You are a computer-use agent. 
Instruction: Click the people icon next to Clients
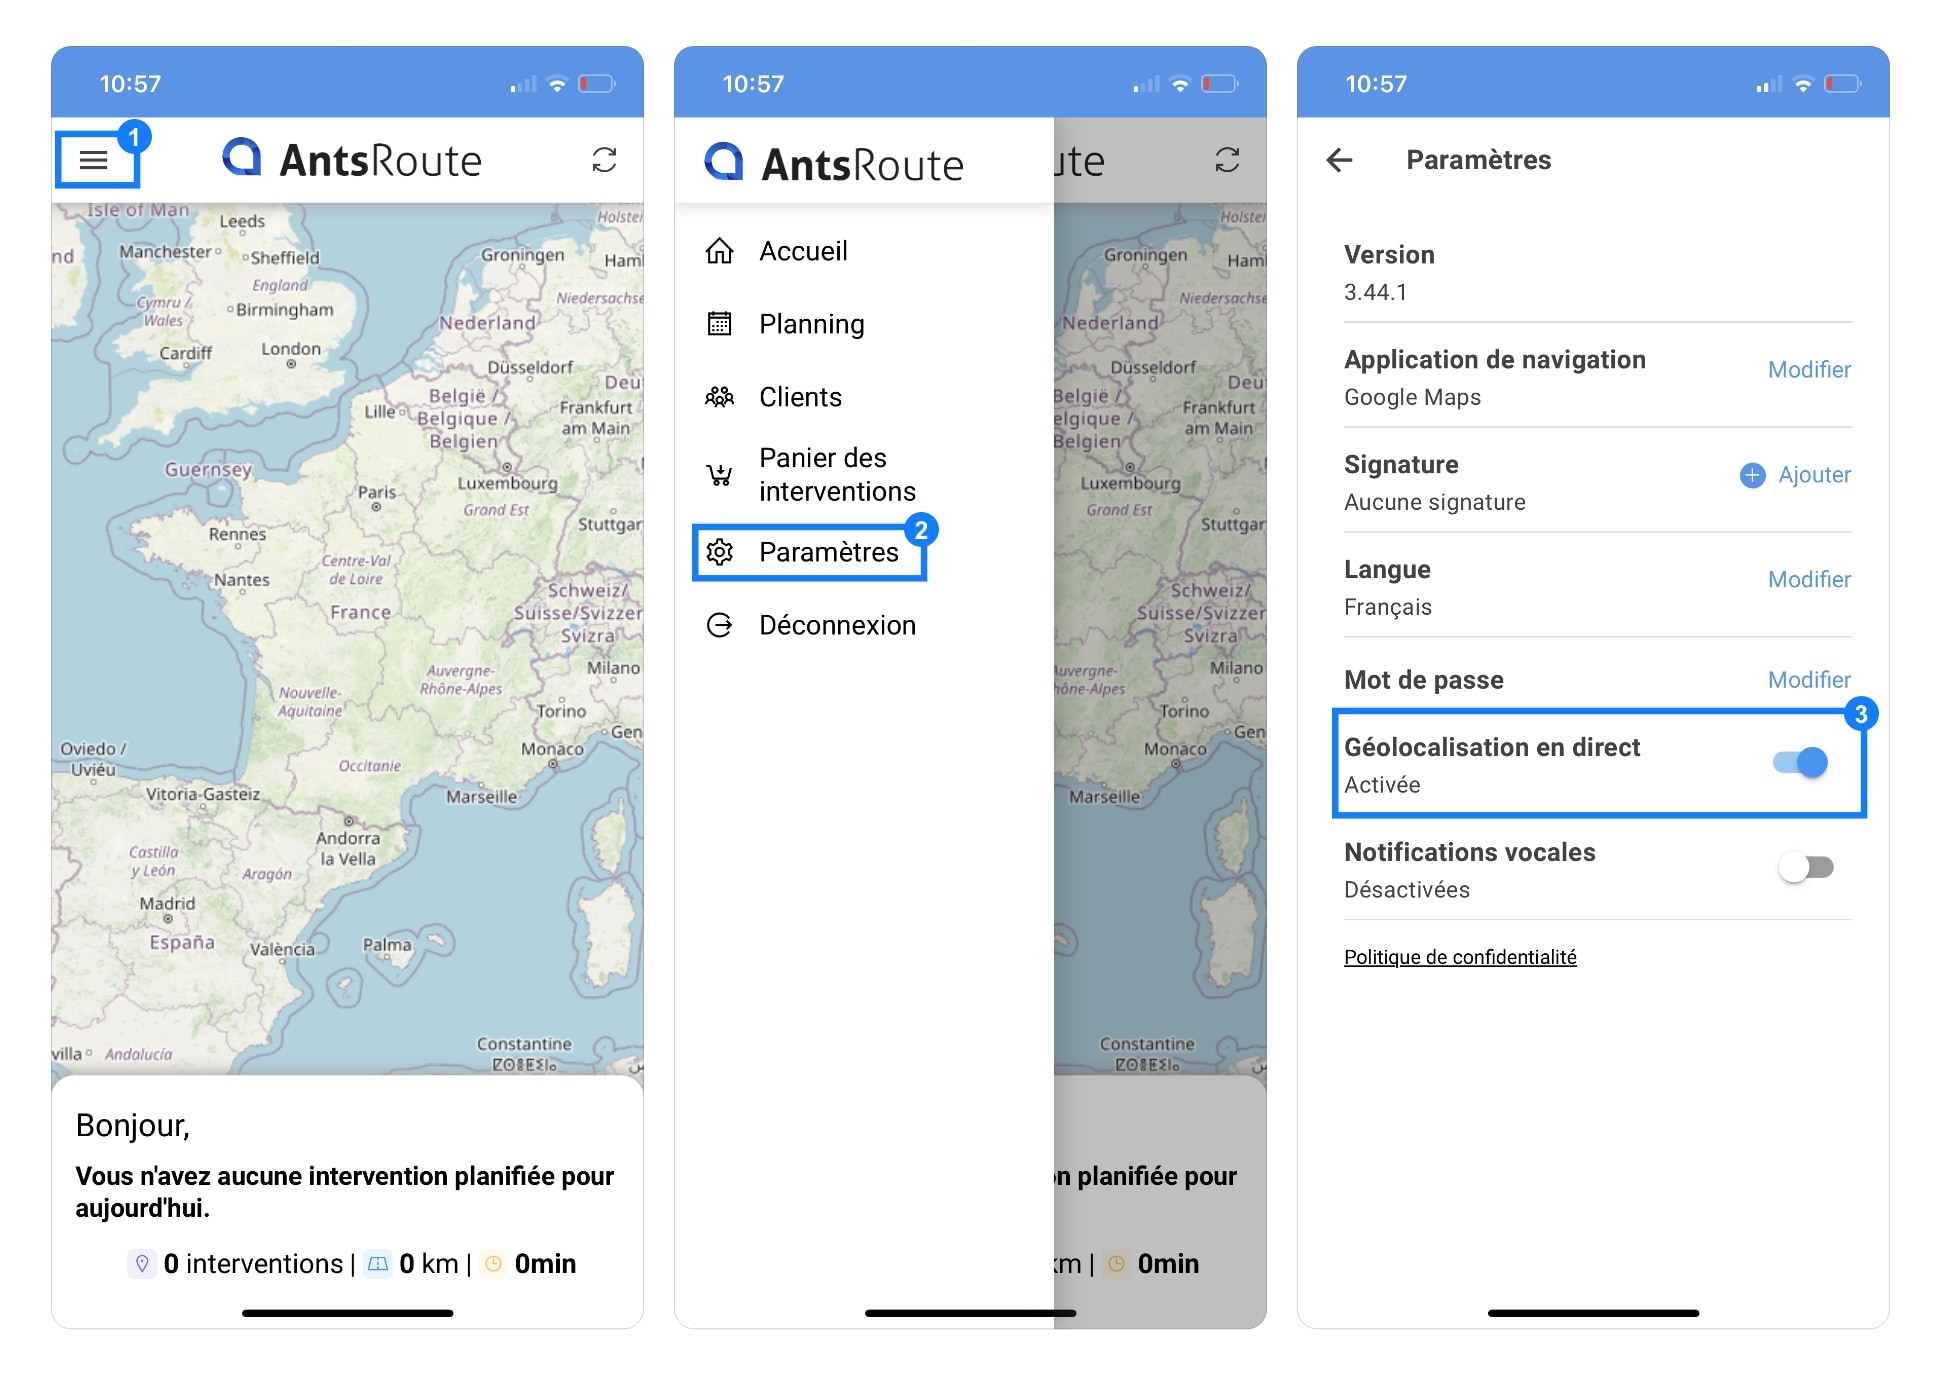[x=719, y=397]
